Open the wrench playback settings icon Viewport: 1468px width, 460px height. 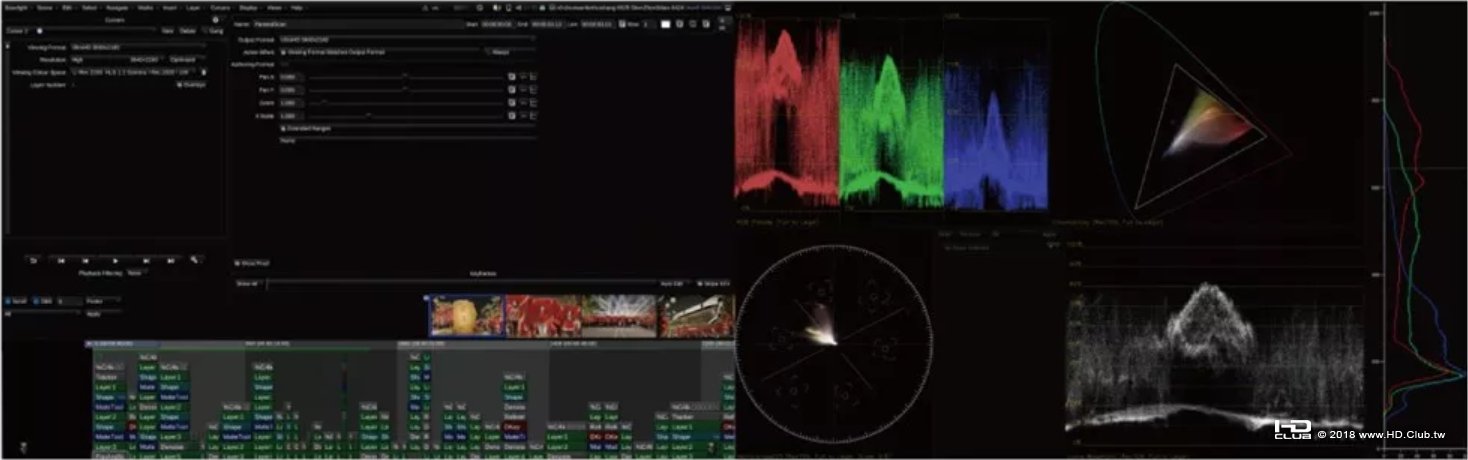coord(194,260)
